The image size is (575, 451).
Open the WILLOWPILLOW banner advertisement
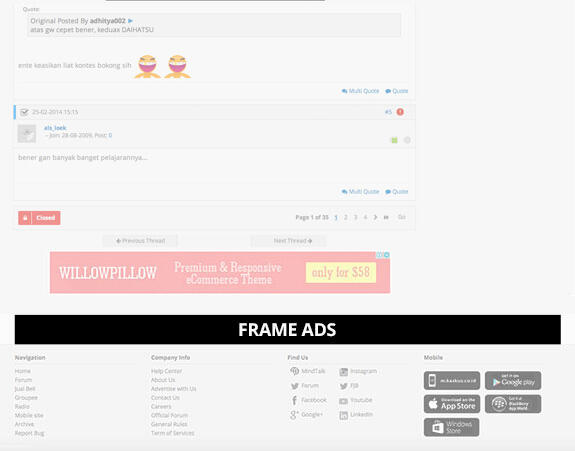pos(220,272)
